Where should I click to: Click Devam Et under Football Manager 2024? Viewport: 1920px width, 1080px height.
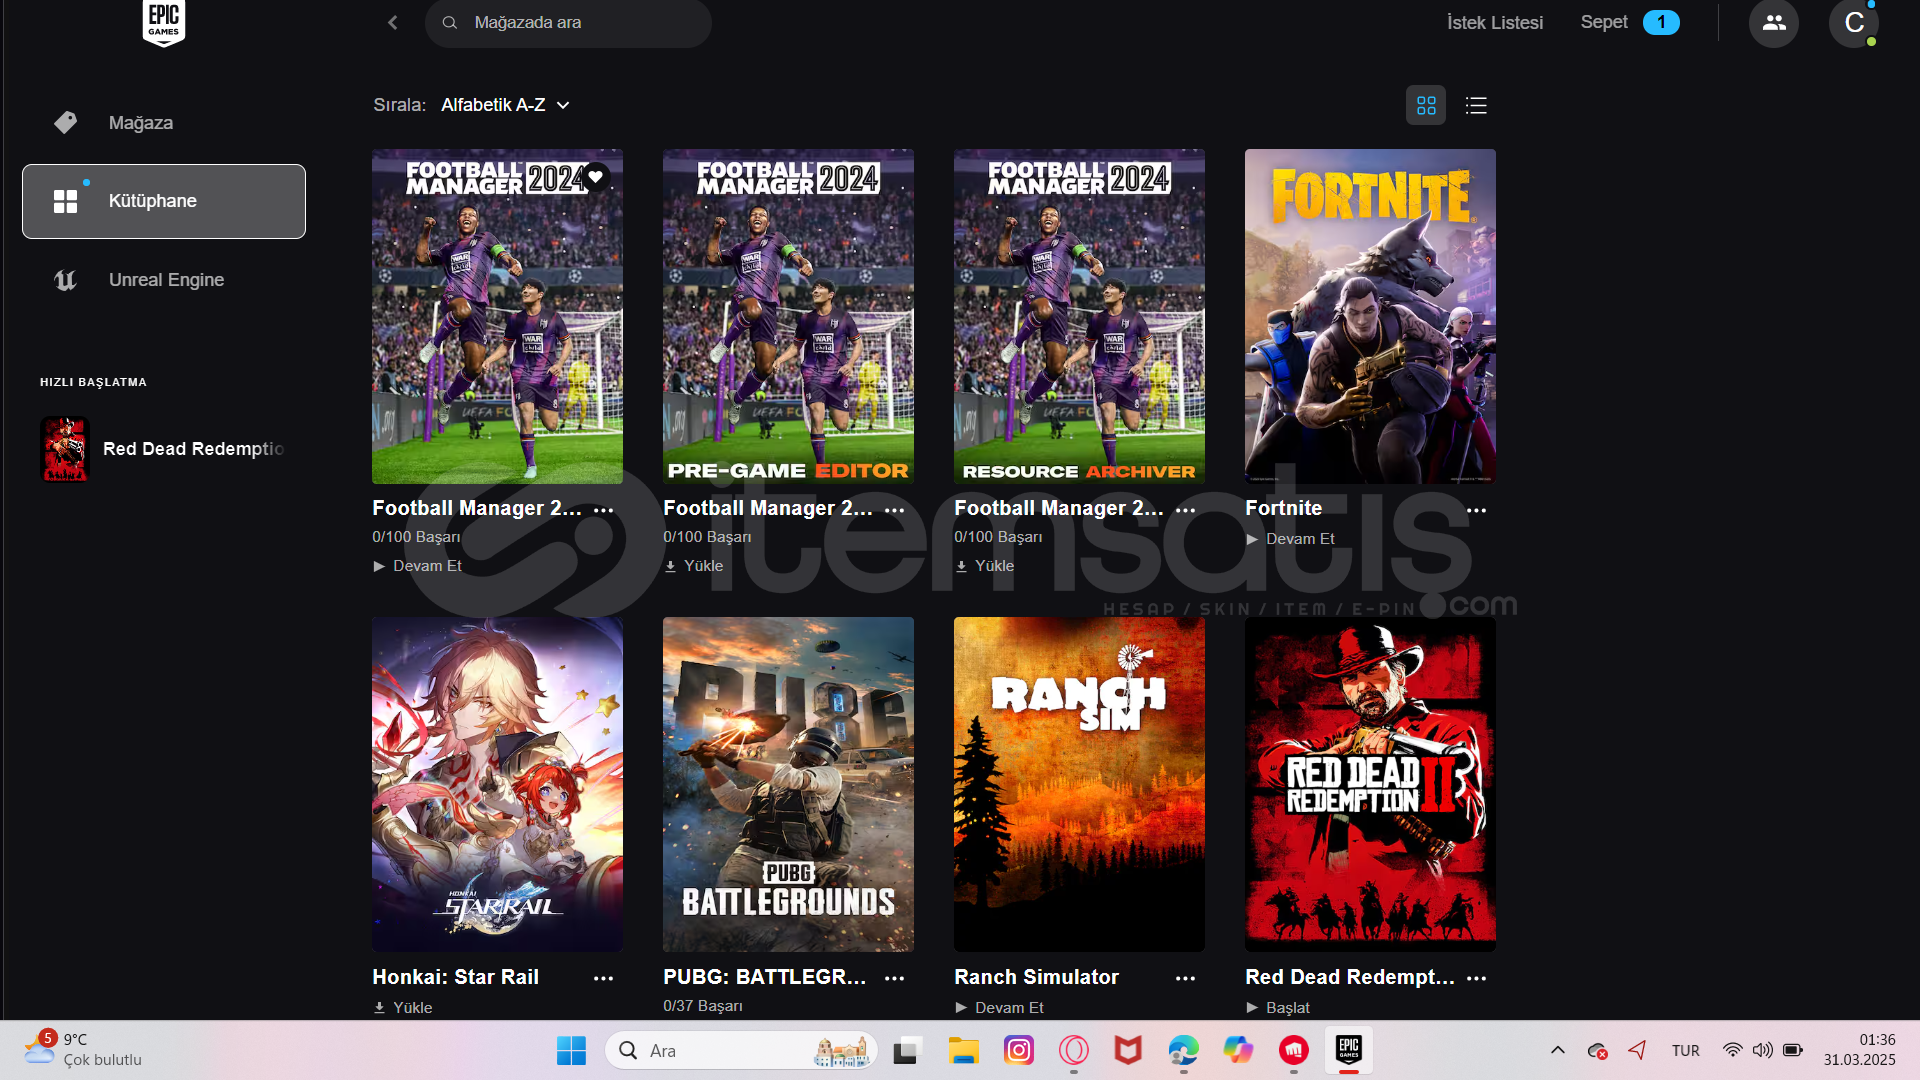[417, 566]
